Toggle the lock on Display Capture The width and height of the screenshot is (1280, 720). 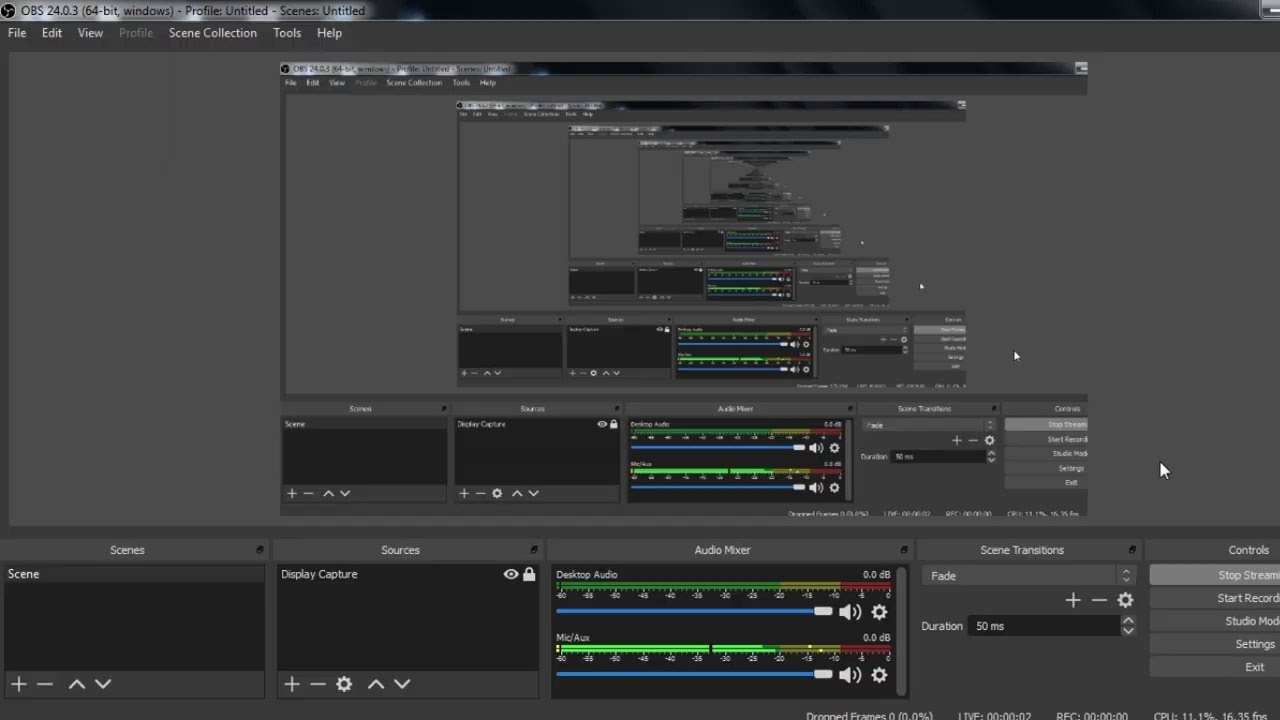[x=529, y=574]
